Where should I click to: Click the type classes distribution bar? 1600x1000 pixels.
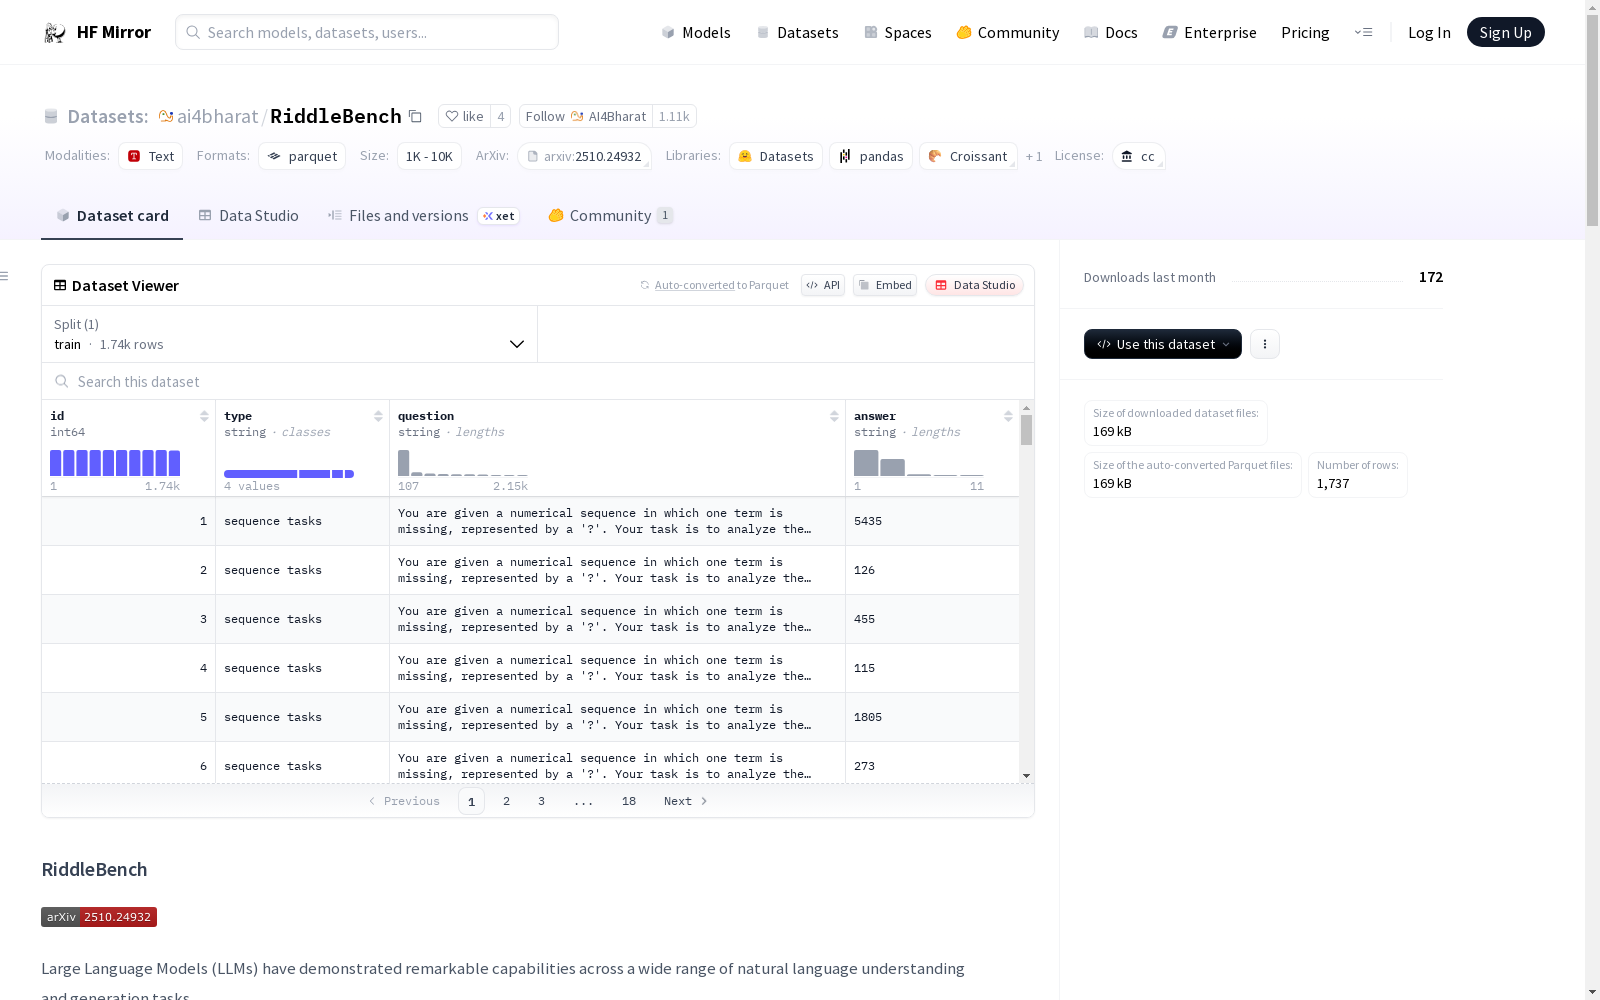coord(289,474)
